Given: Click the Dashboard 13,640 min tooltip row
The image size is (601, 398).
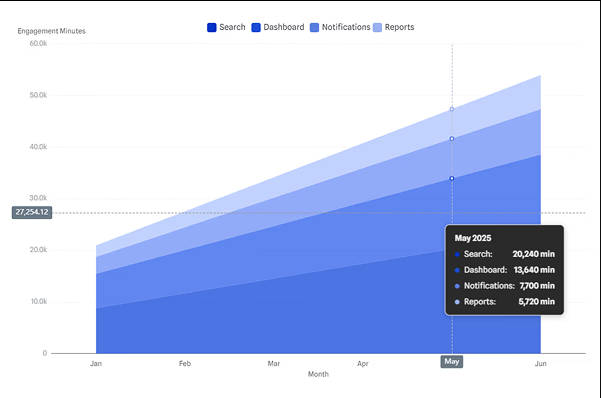Looking at the screenshot, I should point(504,270).
